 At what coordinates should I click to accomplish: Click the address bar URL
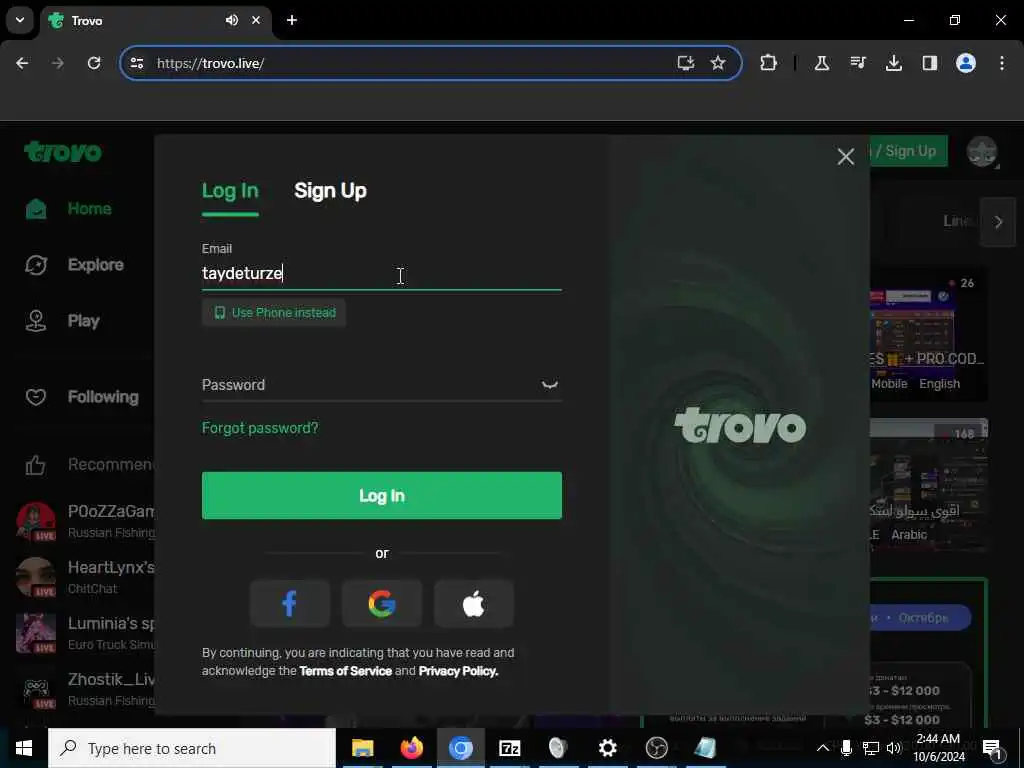pyautogui.click(x=210, y=63)
